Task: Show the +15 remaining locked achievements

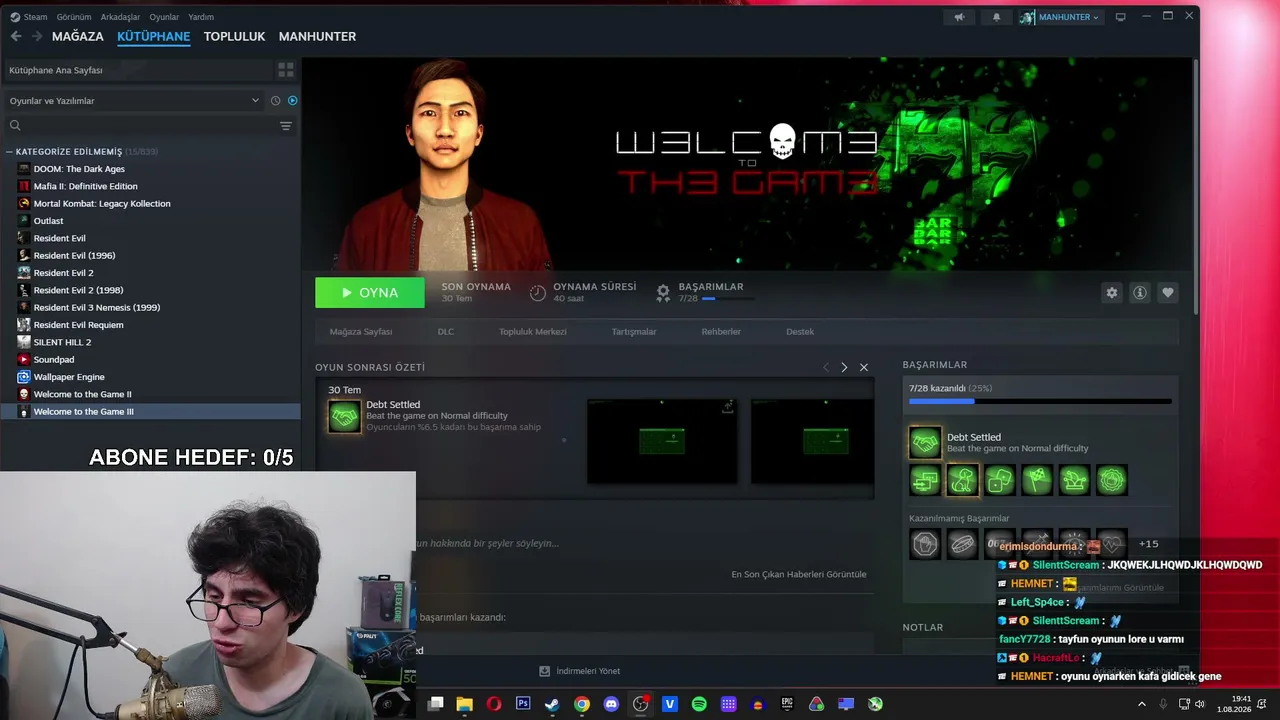Action: (x=1148, y=544)
